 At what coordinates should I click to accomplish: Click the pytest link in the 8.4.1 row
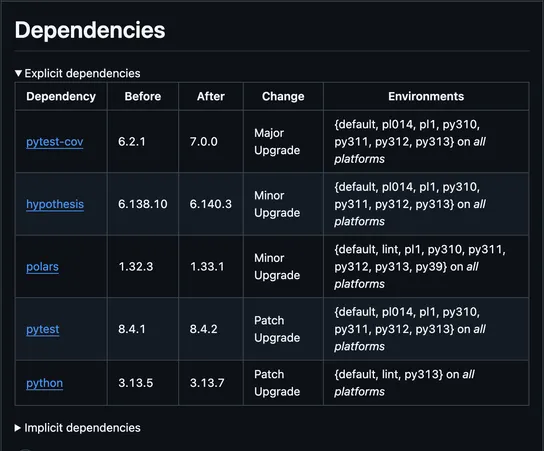pyautogui.click(x=43, y=329)
